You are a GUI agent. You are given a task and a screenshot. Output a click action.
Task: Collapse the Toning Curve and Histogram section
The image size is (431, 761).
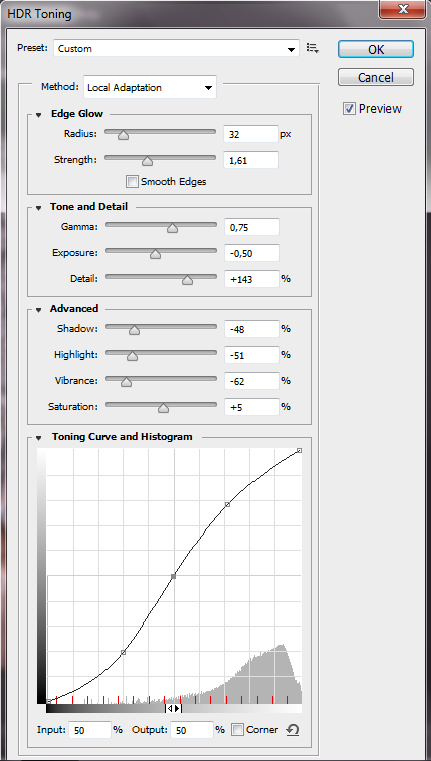pyautogui.click(x=39, y=438)
